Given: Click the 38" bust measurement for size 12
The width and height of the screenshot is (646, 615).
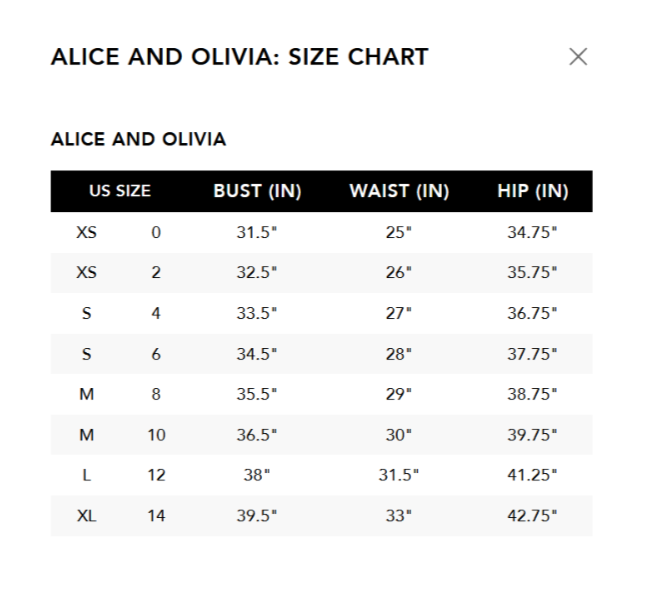Looking at the screenshot, I should click(257, 475).
